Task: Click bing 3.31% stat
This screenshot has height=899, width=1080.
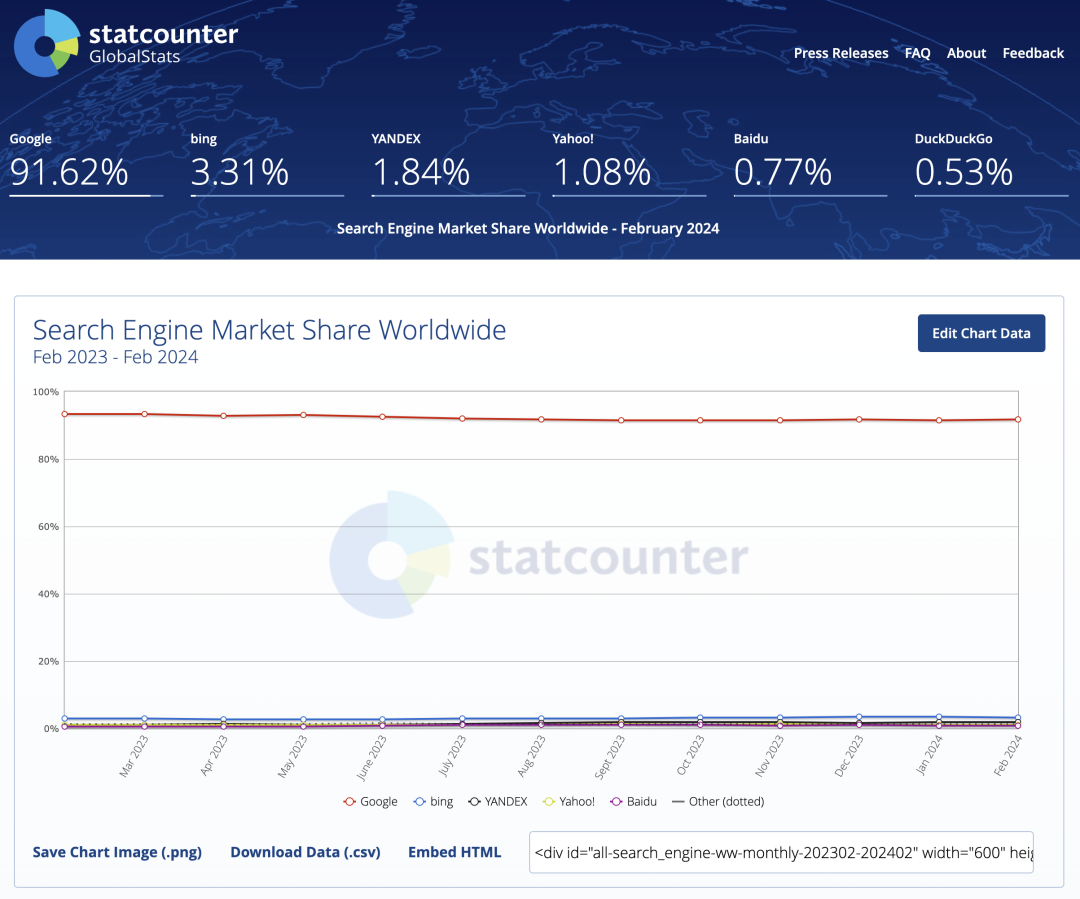Action: pyautogui.click(x=267, y=163)
